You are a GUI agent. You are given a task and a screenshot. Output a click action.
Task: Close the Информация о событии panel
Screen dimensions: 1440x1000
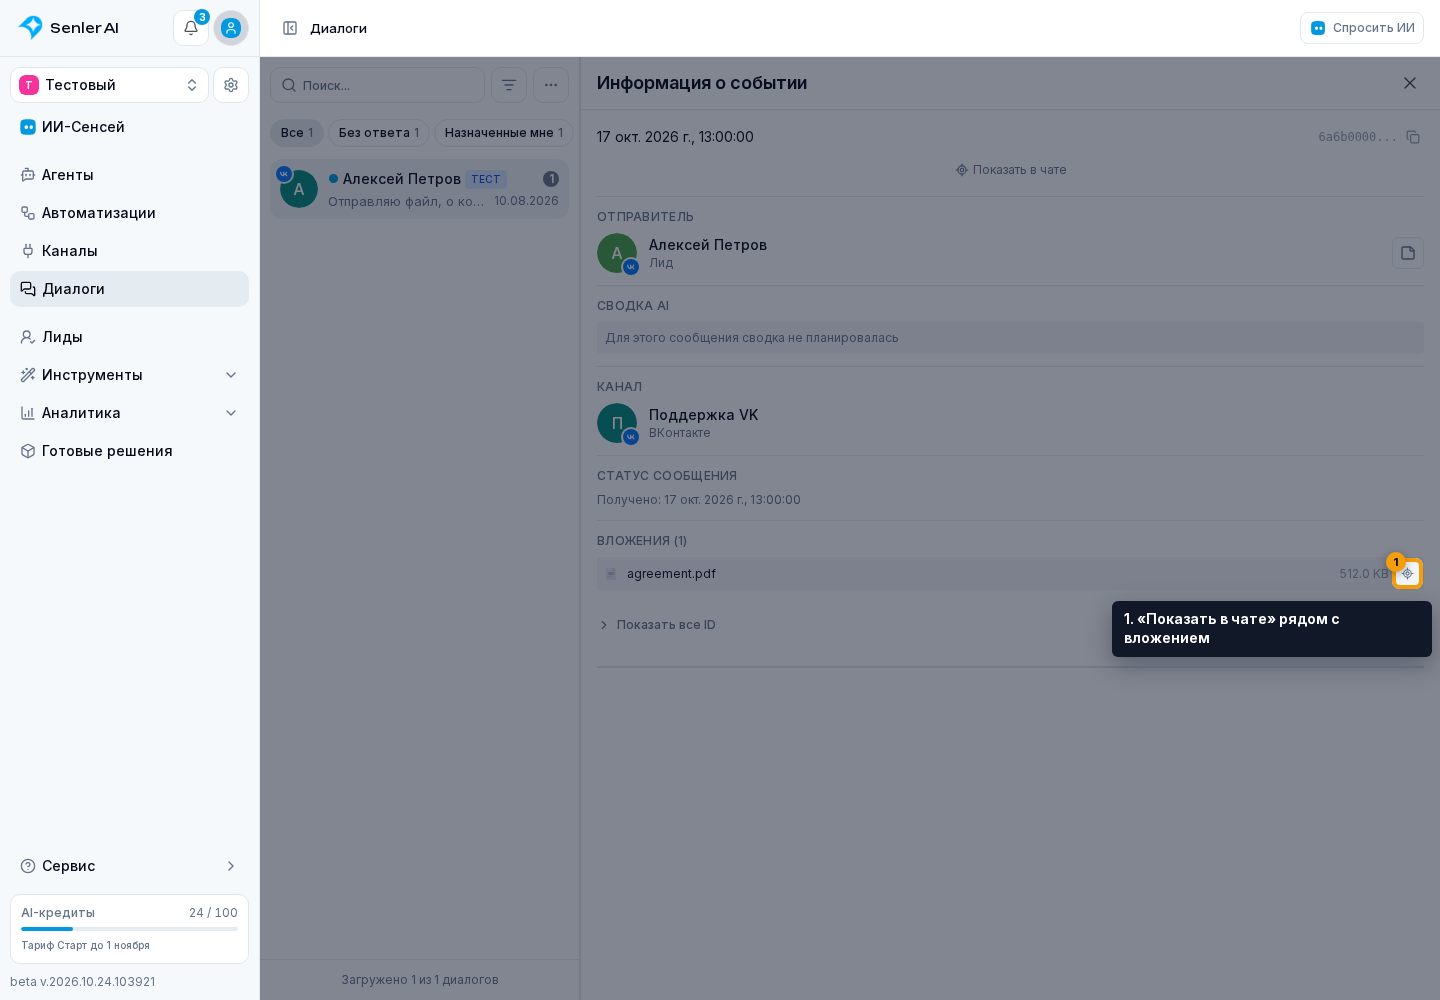pos(1410,83)
